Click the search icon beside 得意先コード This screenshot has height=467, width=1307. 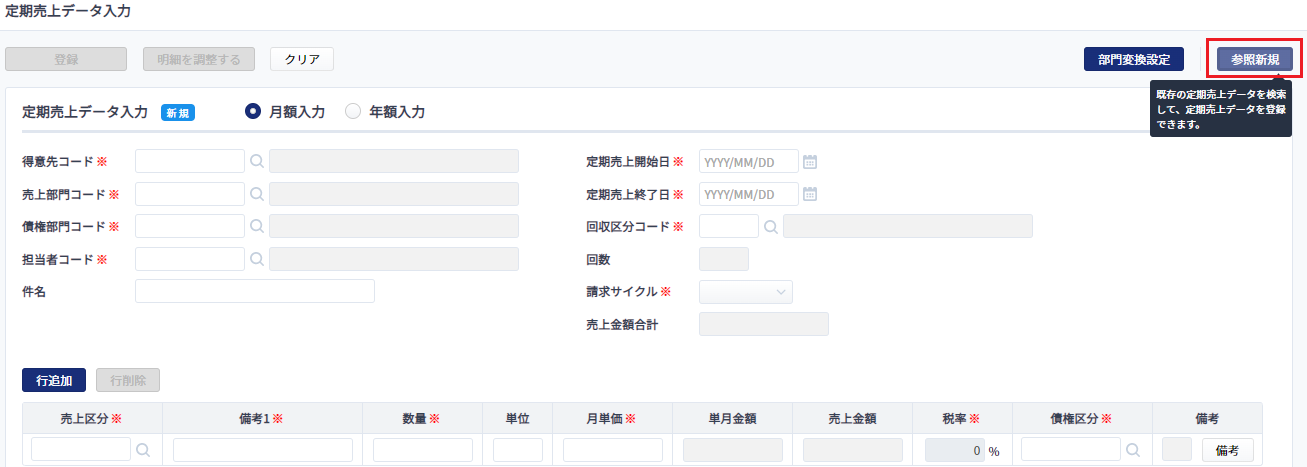(x=257, y=162)
